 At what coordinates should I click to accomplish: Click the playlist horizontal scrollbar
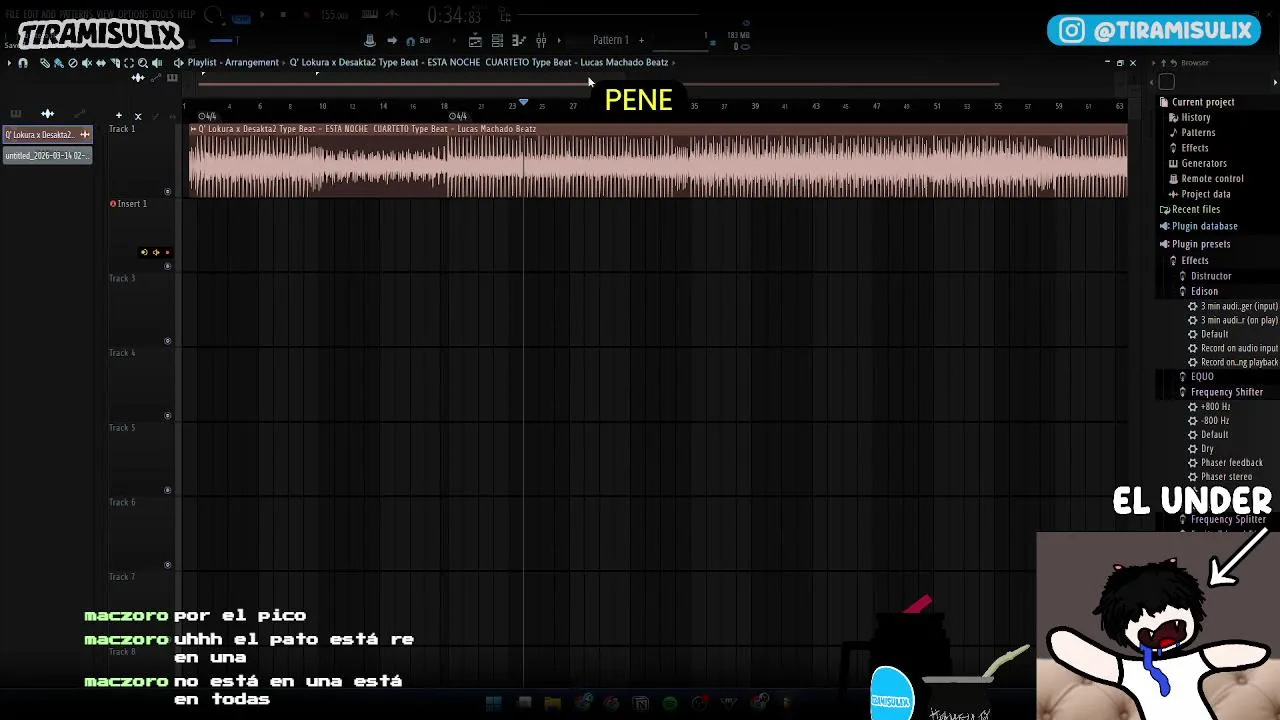598,85
